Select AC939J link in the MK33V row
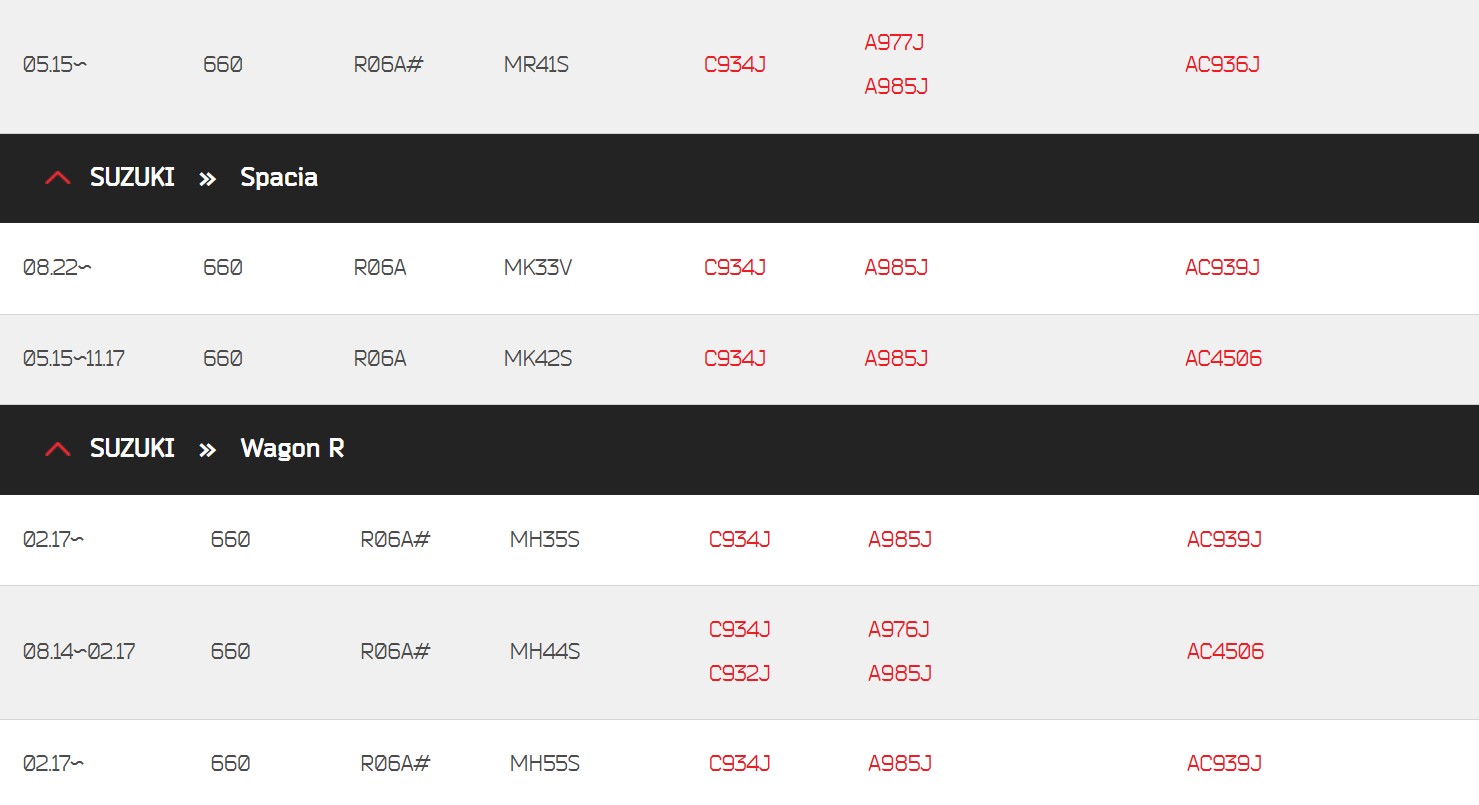1479x805 pixels. 1222,268
